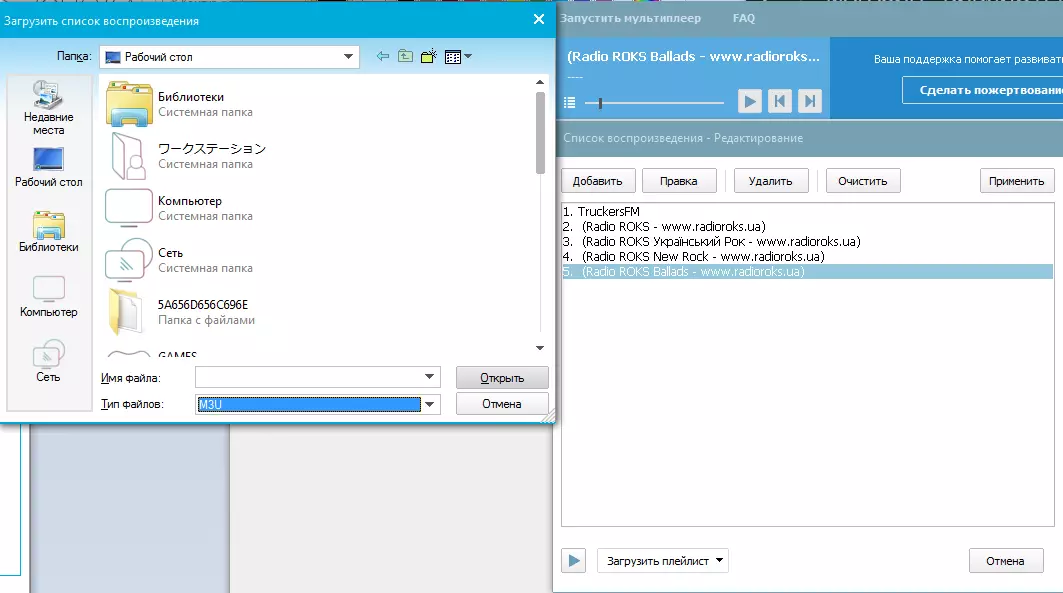
Task: Create a new folder icon
Action: 428,57
